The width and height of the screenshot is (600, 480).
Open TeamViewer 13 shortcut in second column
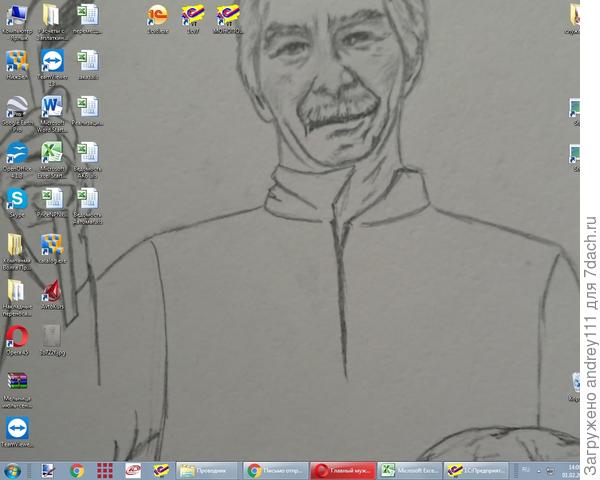coord(52,62)
